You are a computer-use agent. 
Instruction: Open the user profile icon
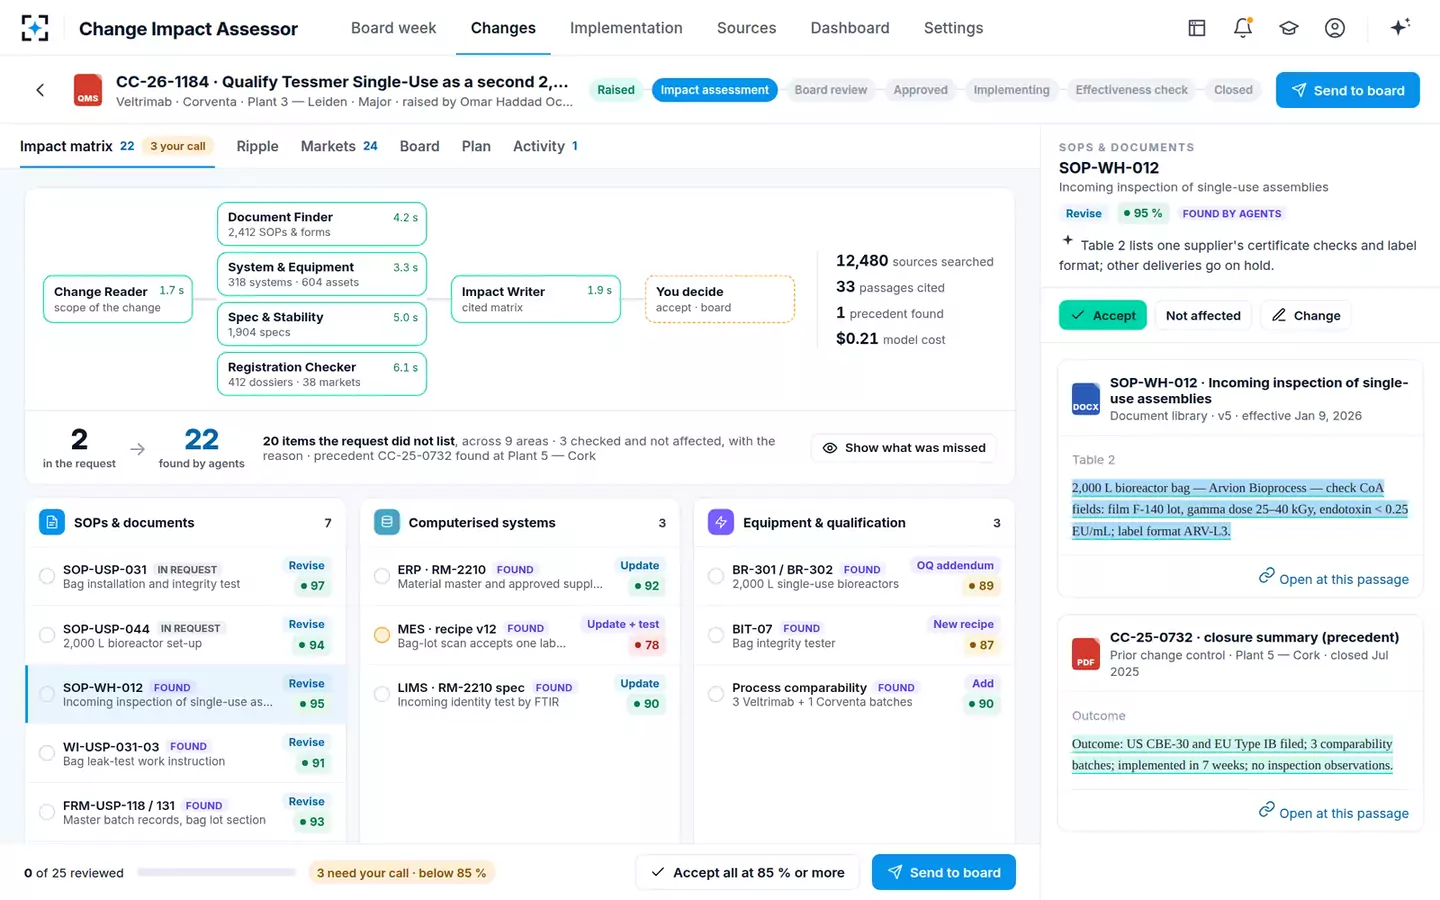1335,28
